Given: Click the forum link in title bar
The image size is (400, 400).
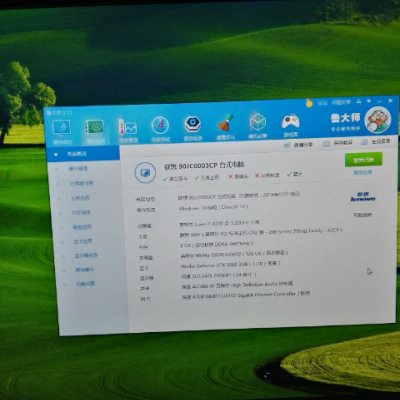Looking at the screenshot, I should tap(322, 103).
